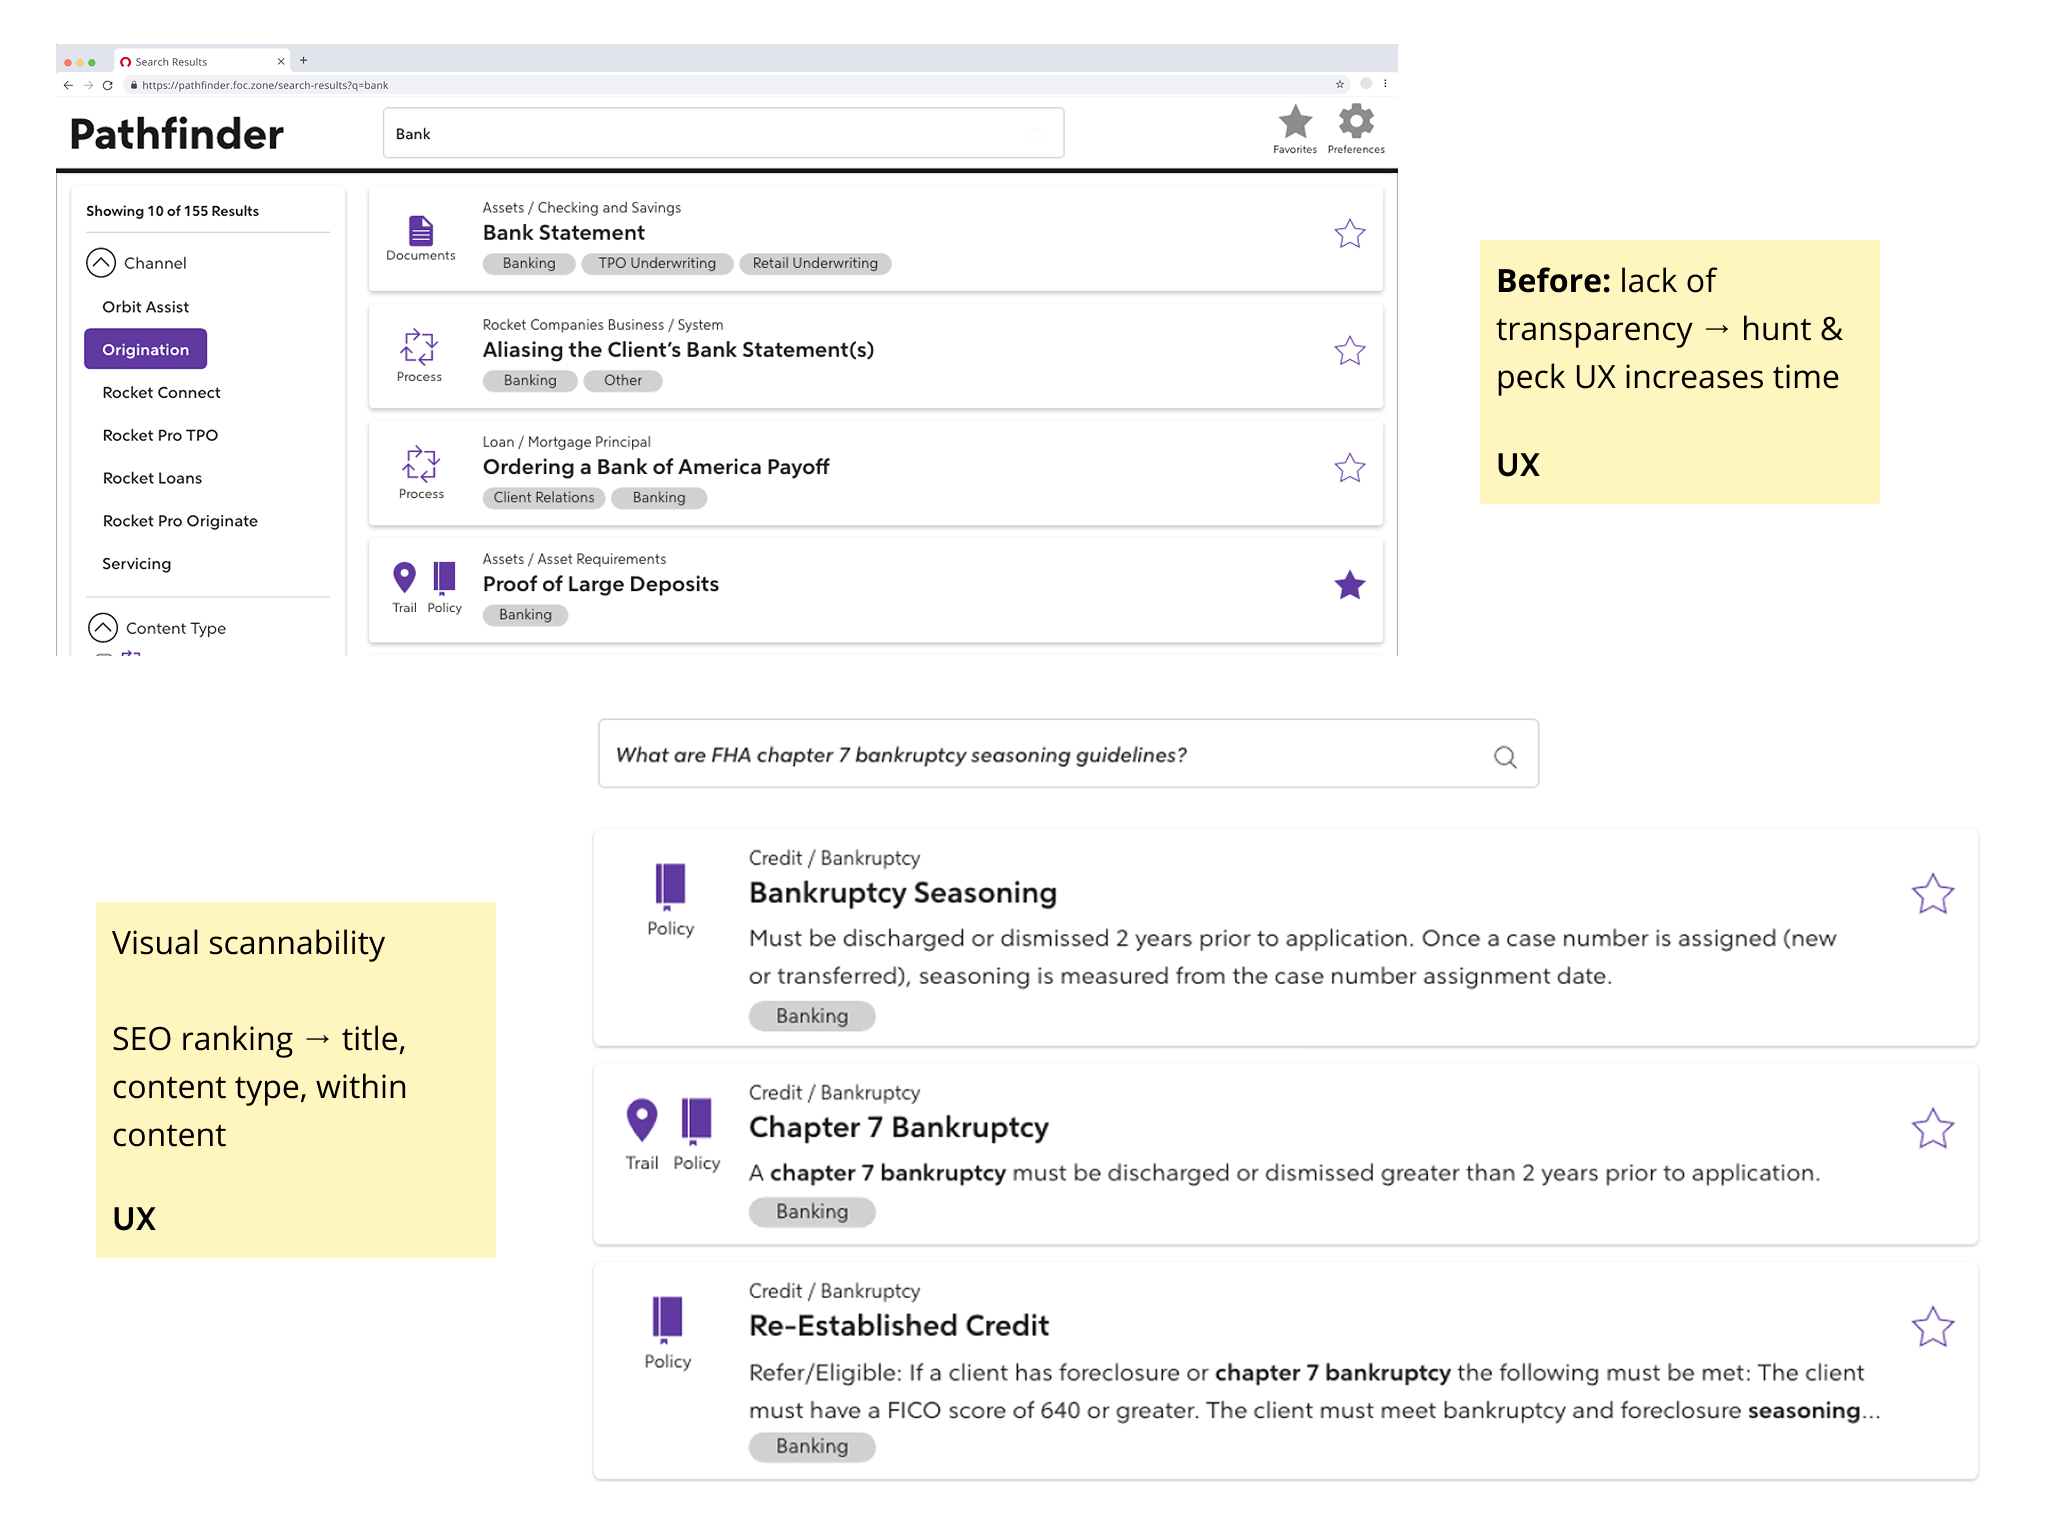
Task: Select Rocket Pro TPO channel
Action: (x=160, y=435)
